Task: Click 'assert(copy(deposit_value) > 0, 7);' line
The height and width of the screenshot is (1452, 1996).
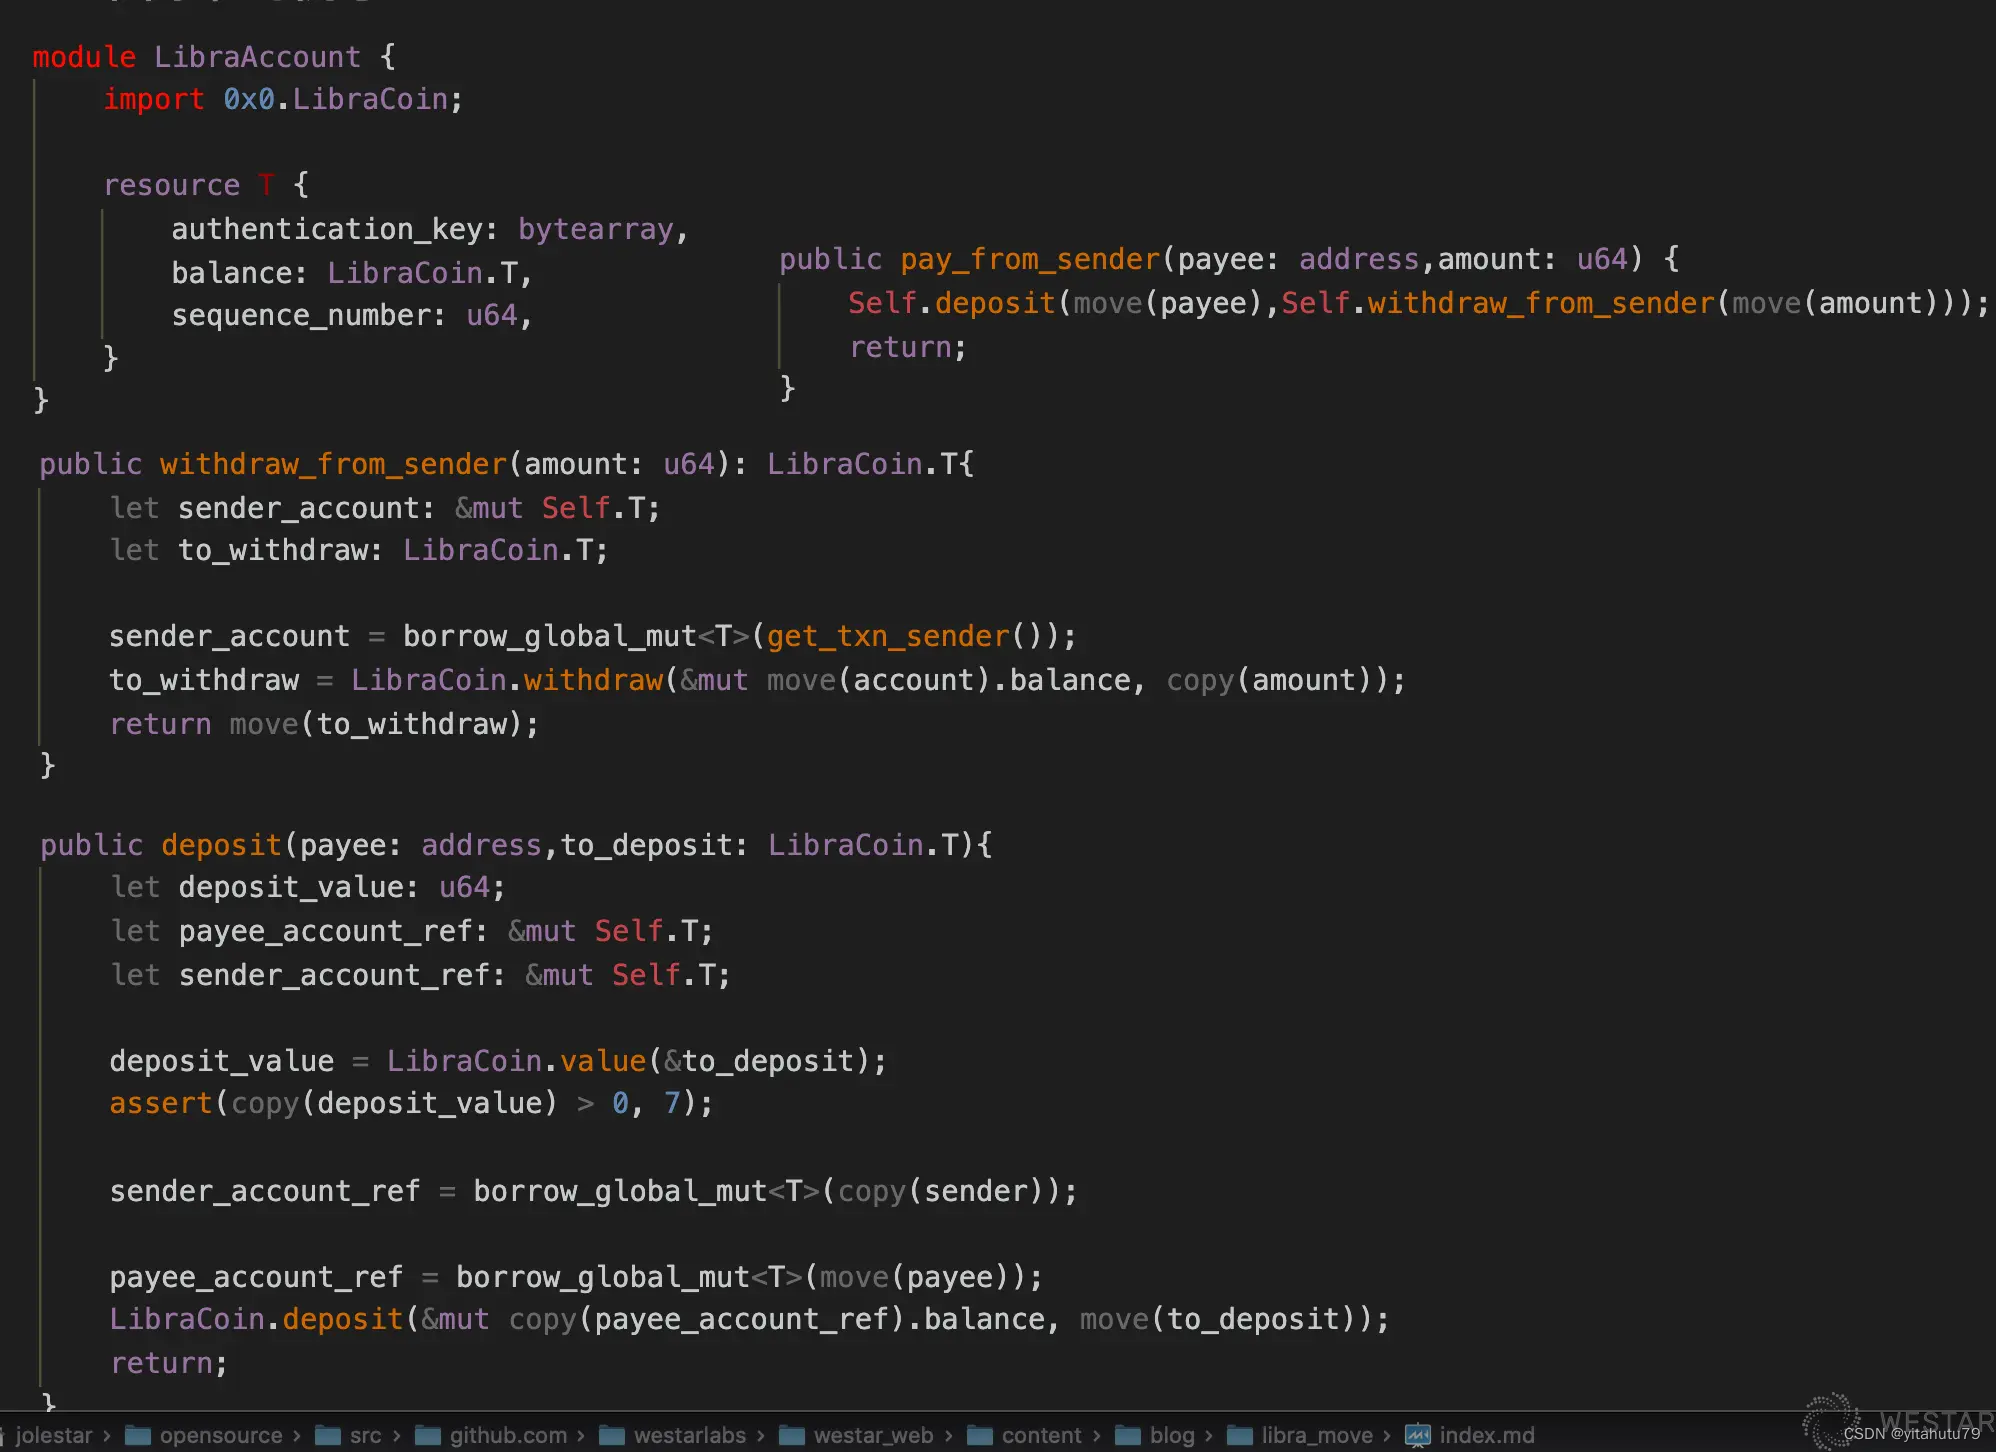Action: pos(411,1103)
